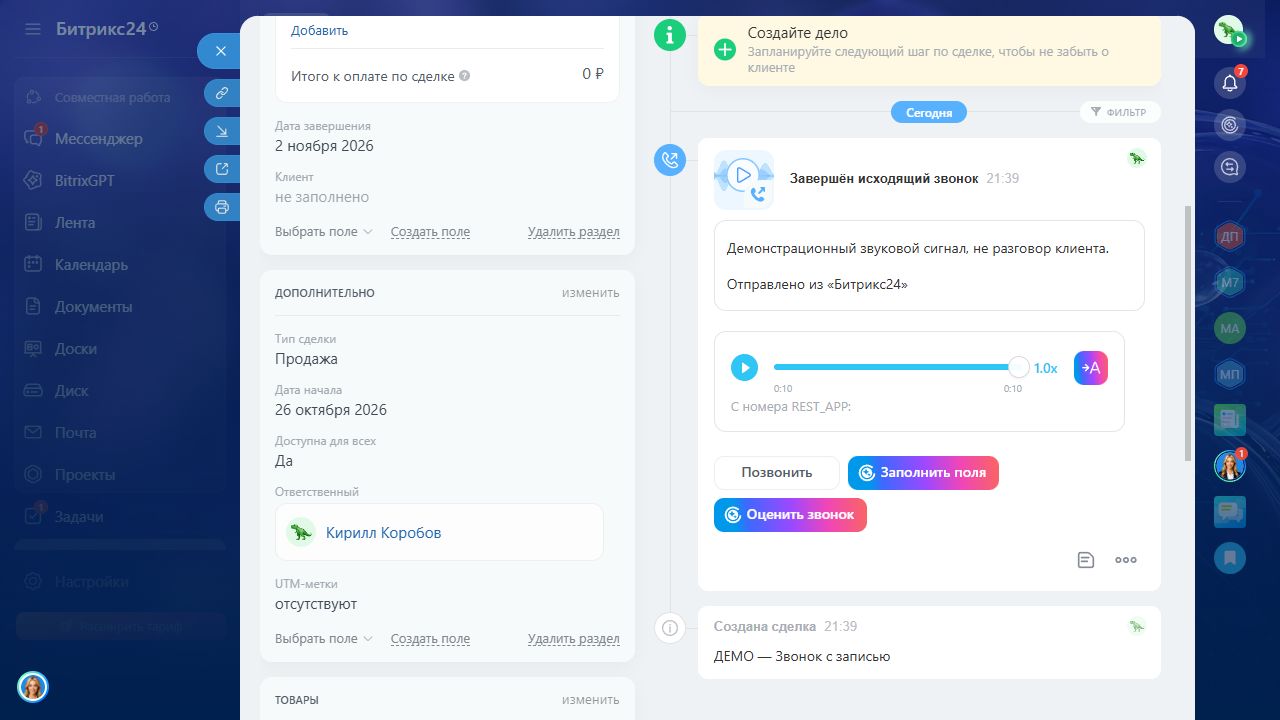Open Задачи in the left menu
Image resolution: width=1280 pixels, height=720 pixels.
[79, 517]
